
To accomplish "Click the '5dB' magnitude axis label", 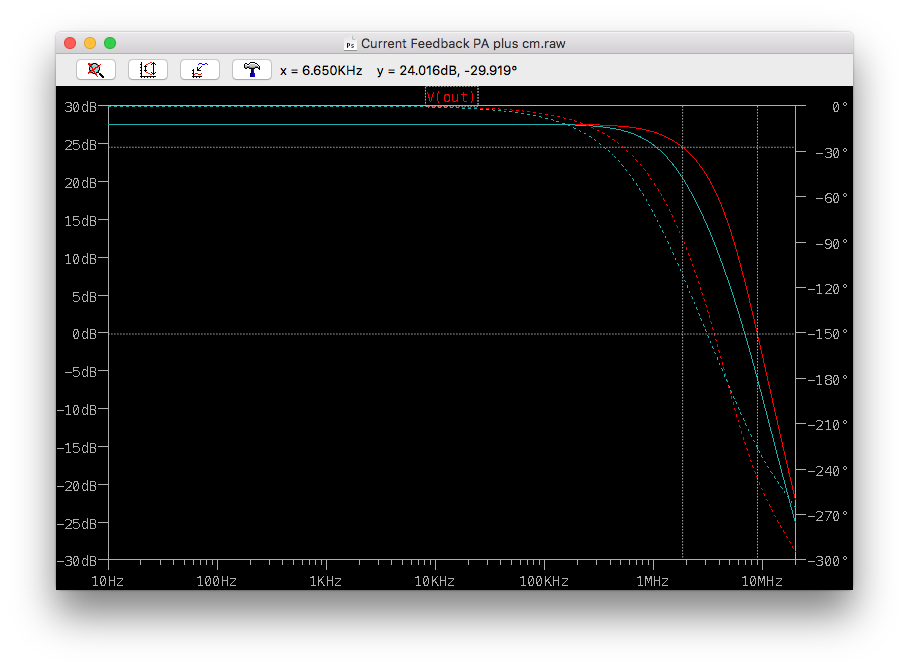I will 84,297.
